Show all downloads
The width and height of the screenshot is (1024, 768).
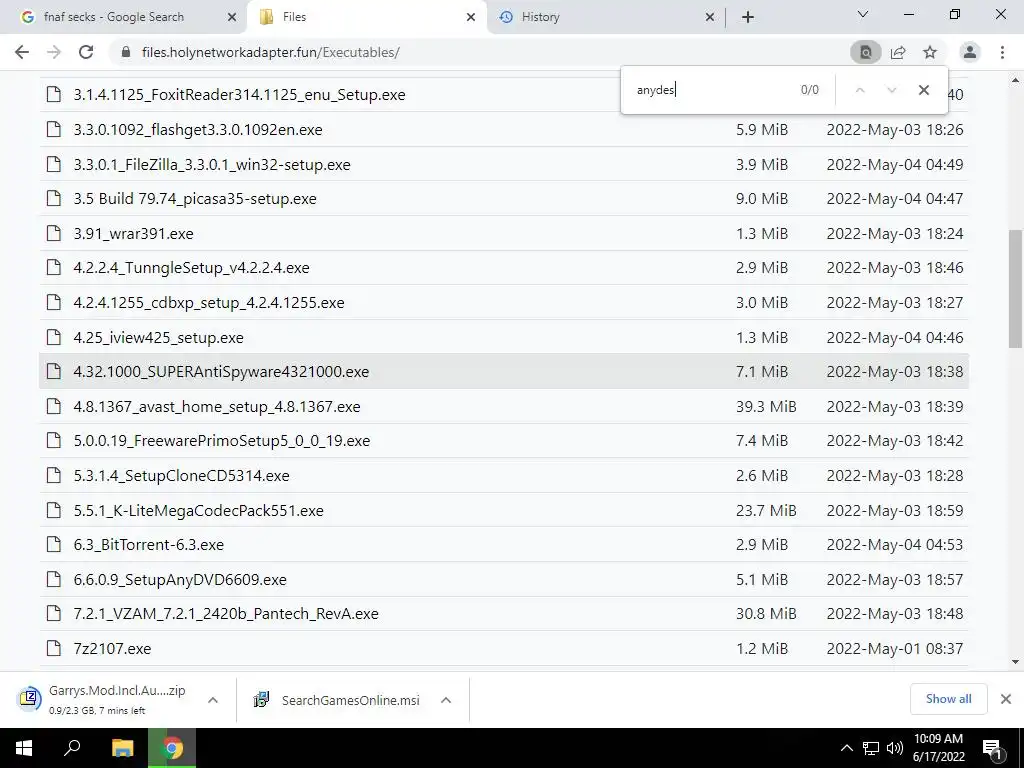(948, 699)
